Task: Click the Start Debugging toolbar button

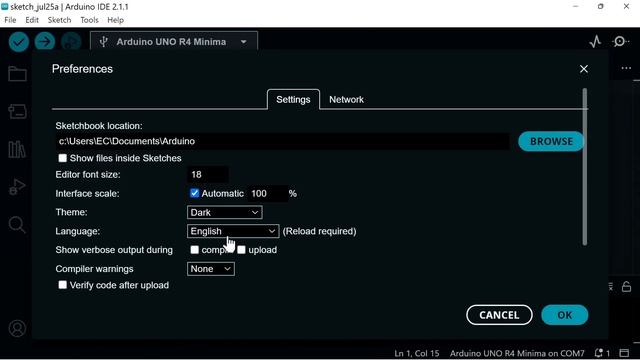Action: tap(71, 42)
